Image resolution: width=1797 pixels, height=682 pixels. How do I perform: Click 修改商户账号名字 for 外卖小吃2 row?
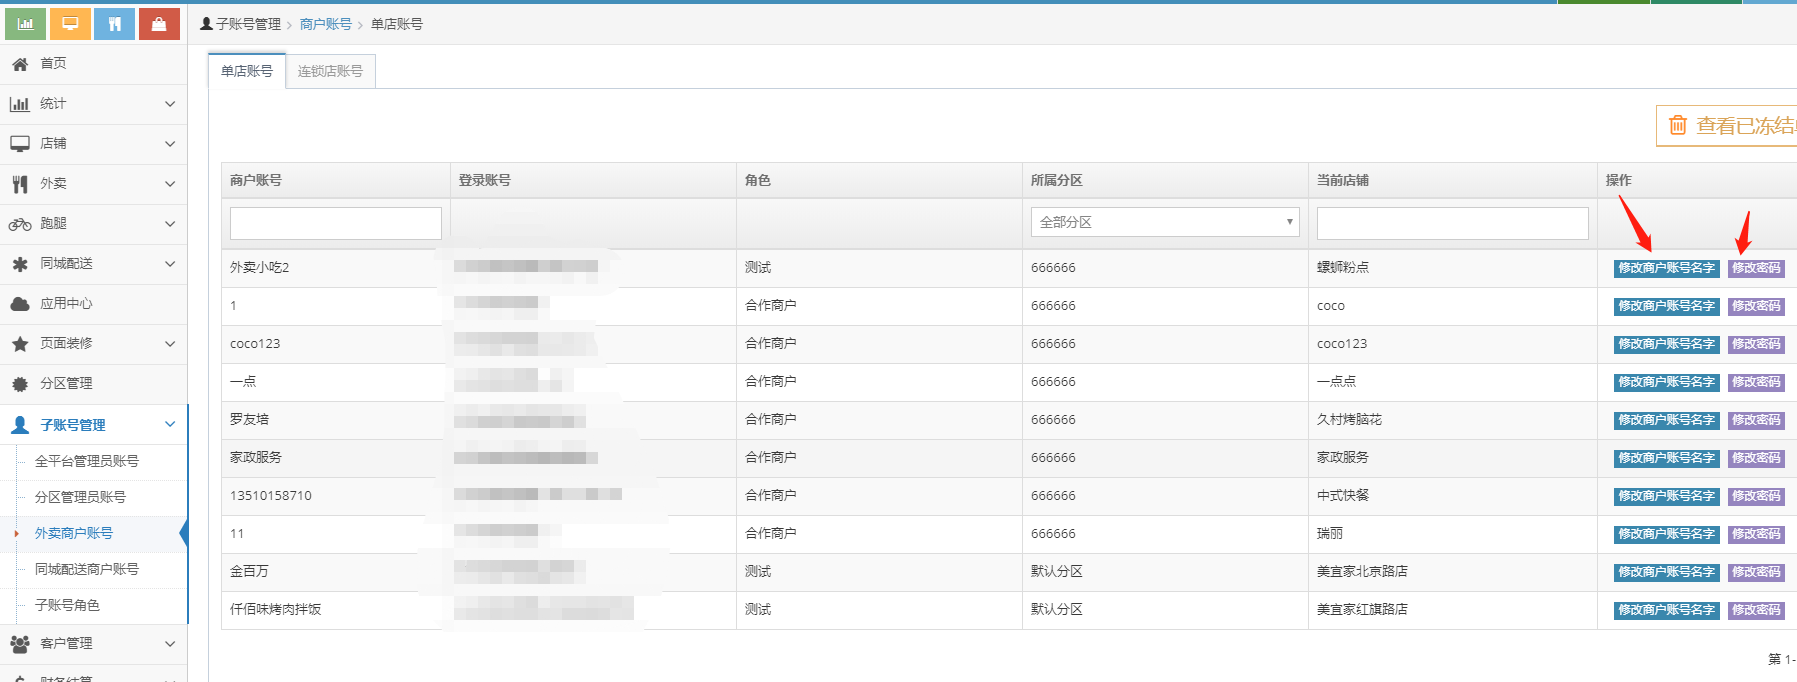tap(1666, 268)
